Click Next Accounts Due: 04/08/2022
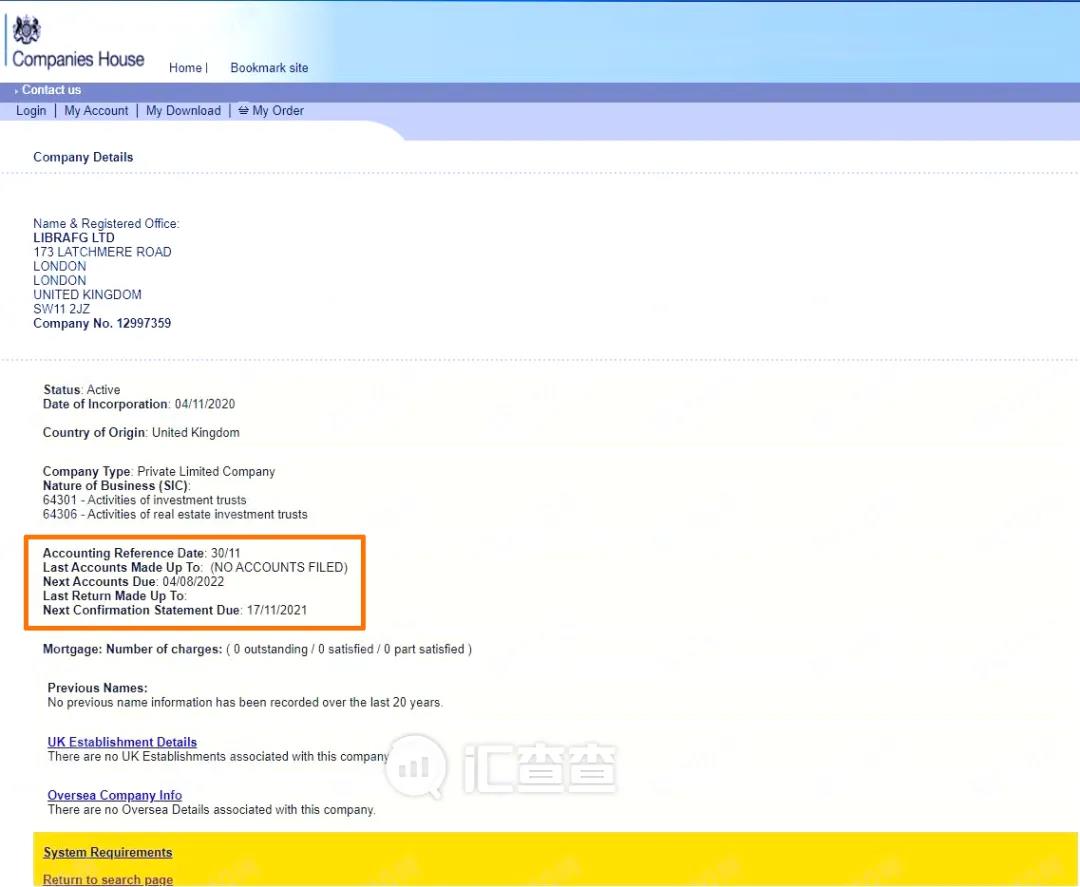Image resolution: width=1080 pixels, height=887 pixels. coord(133,582)
